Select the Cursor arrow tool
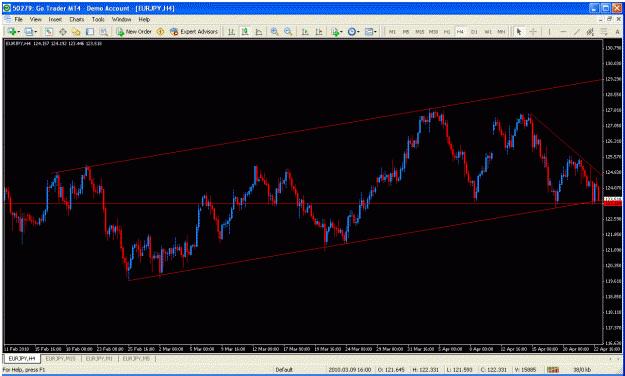Viewport: 625px width, 376px height. click(519, 31)
